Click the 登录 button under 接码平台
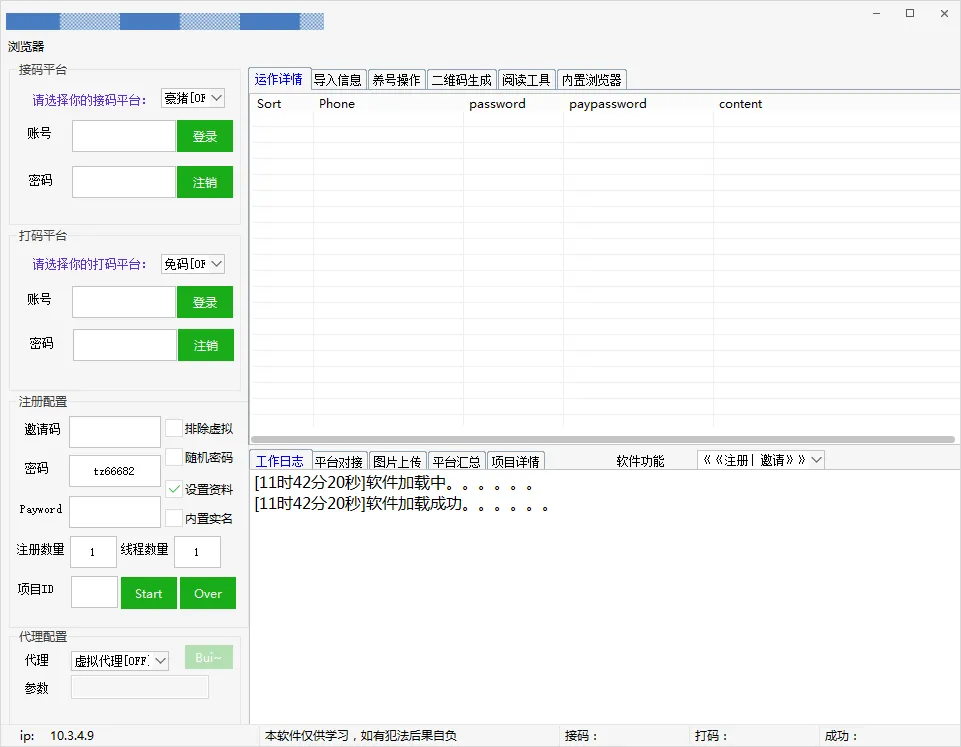Screen dimensions: 961x747 pyautogui.click(x=205, y=136)
